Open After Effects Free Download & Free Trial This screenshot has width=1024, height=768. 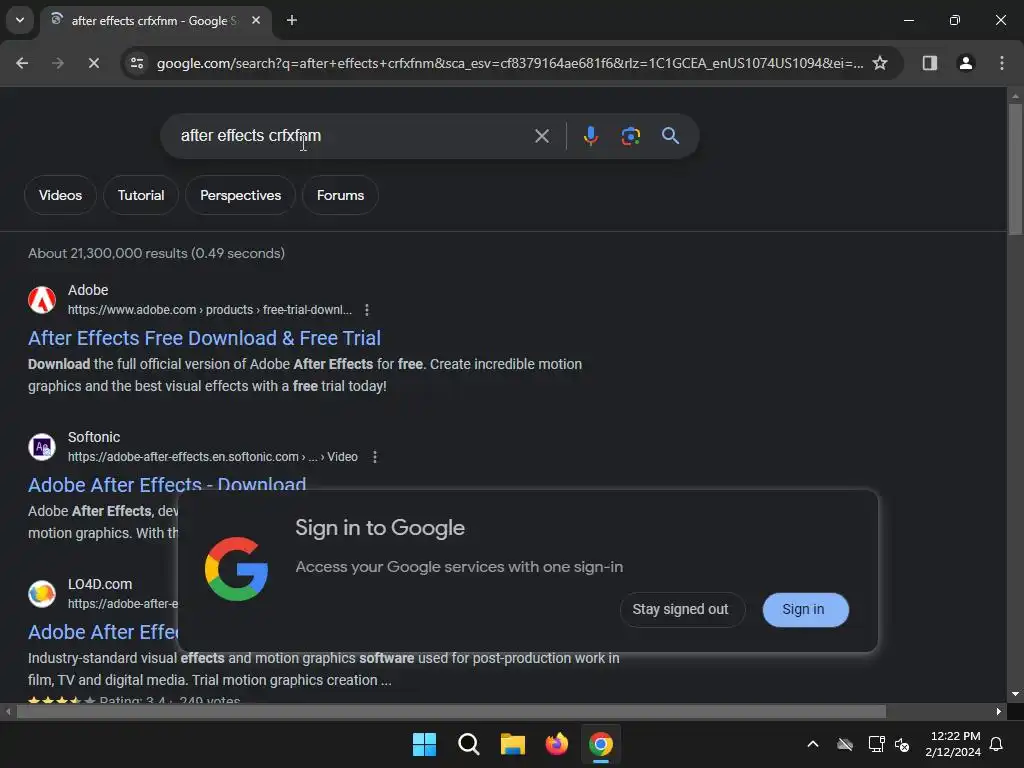pos(204,338)
